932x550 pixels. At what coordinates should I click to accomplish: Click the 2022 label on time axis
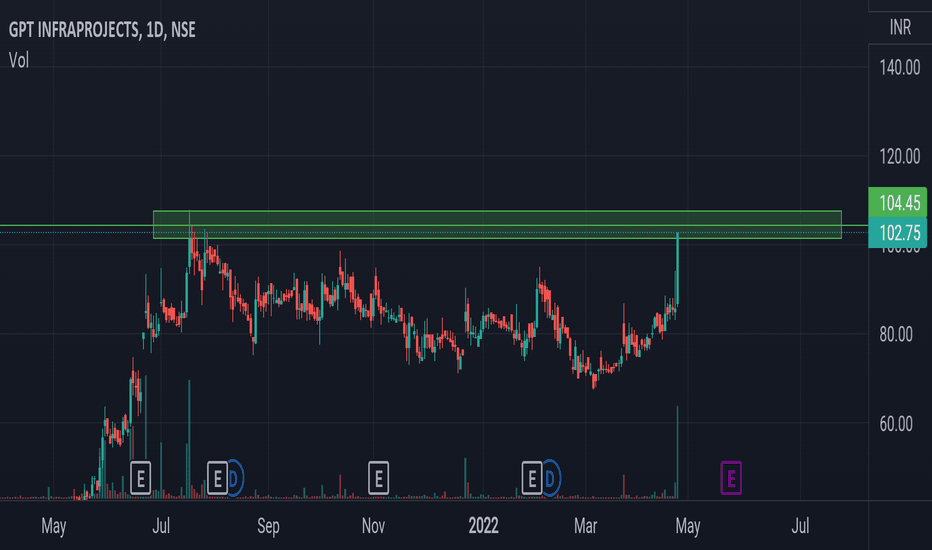pyautogui.click(x=483, y=526)
